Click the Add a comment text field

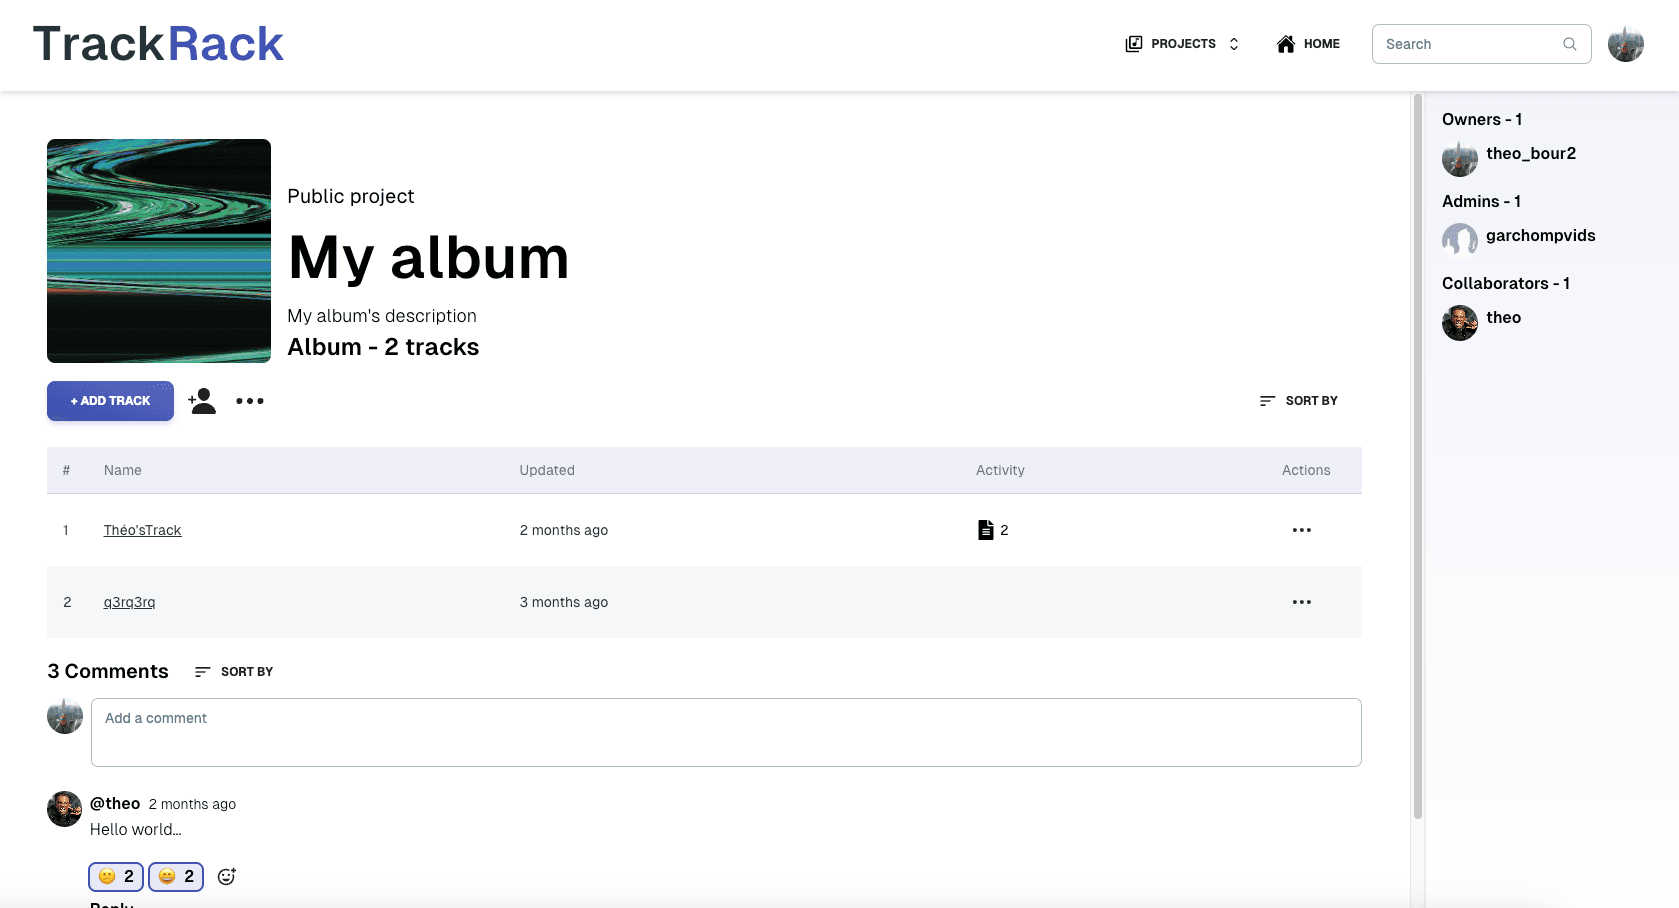point(726,732)
